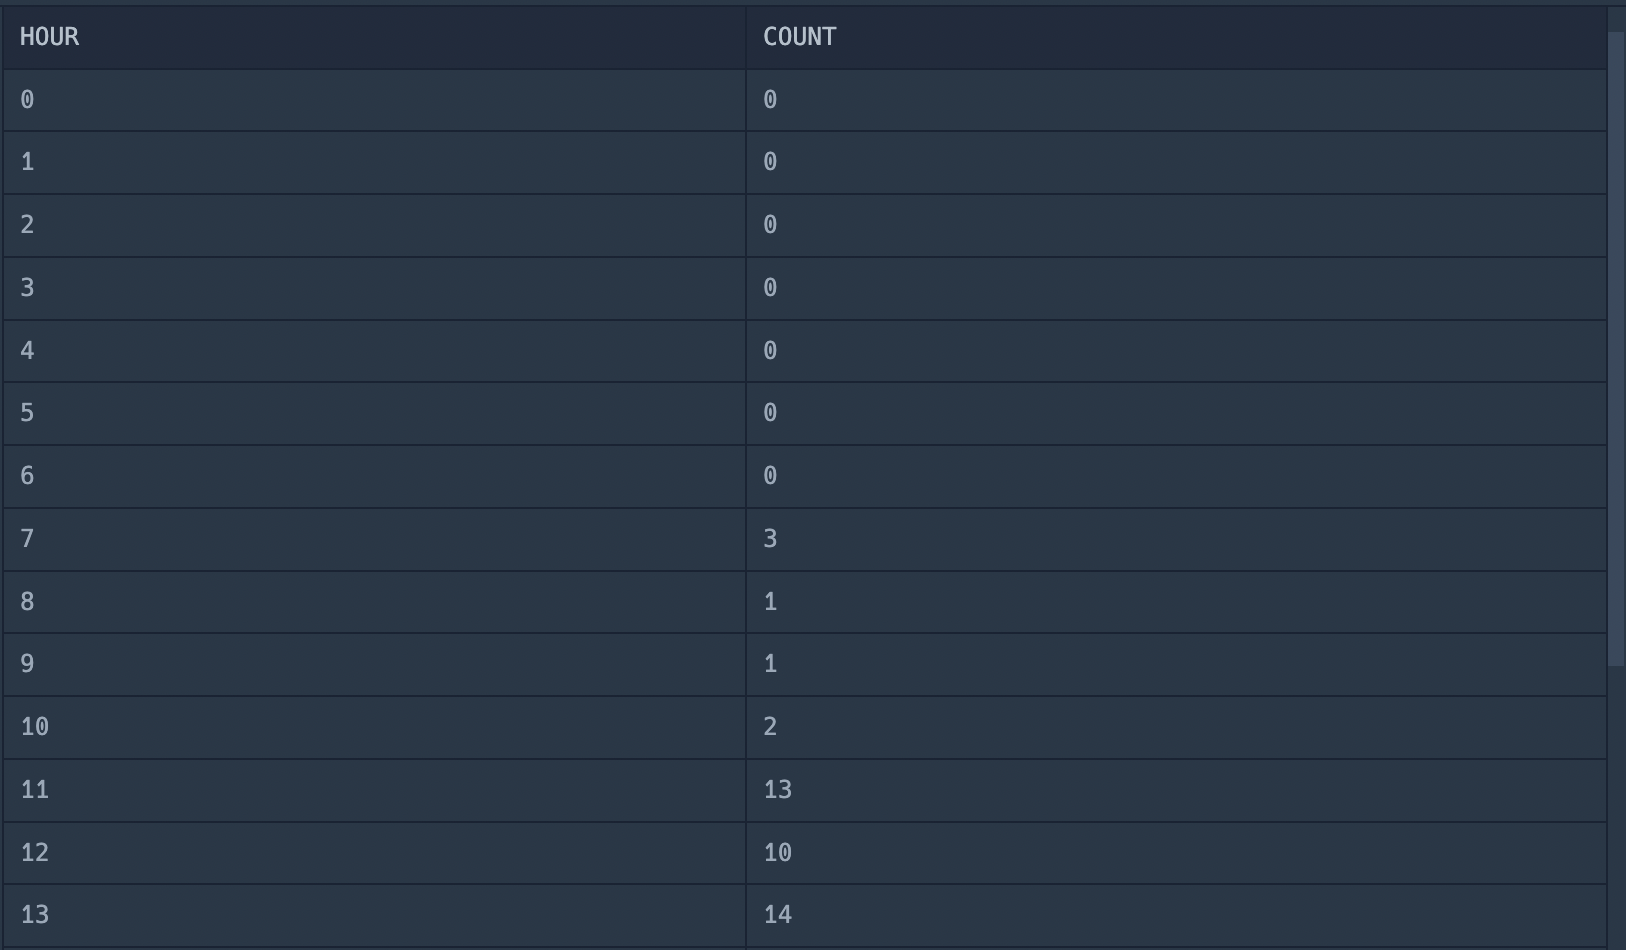Image resolution: width=1626 pixels, height=950 pixels.
Task: Select the hour 10 cell
Action: pos(374,728)
